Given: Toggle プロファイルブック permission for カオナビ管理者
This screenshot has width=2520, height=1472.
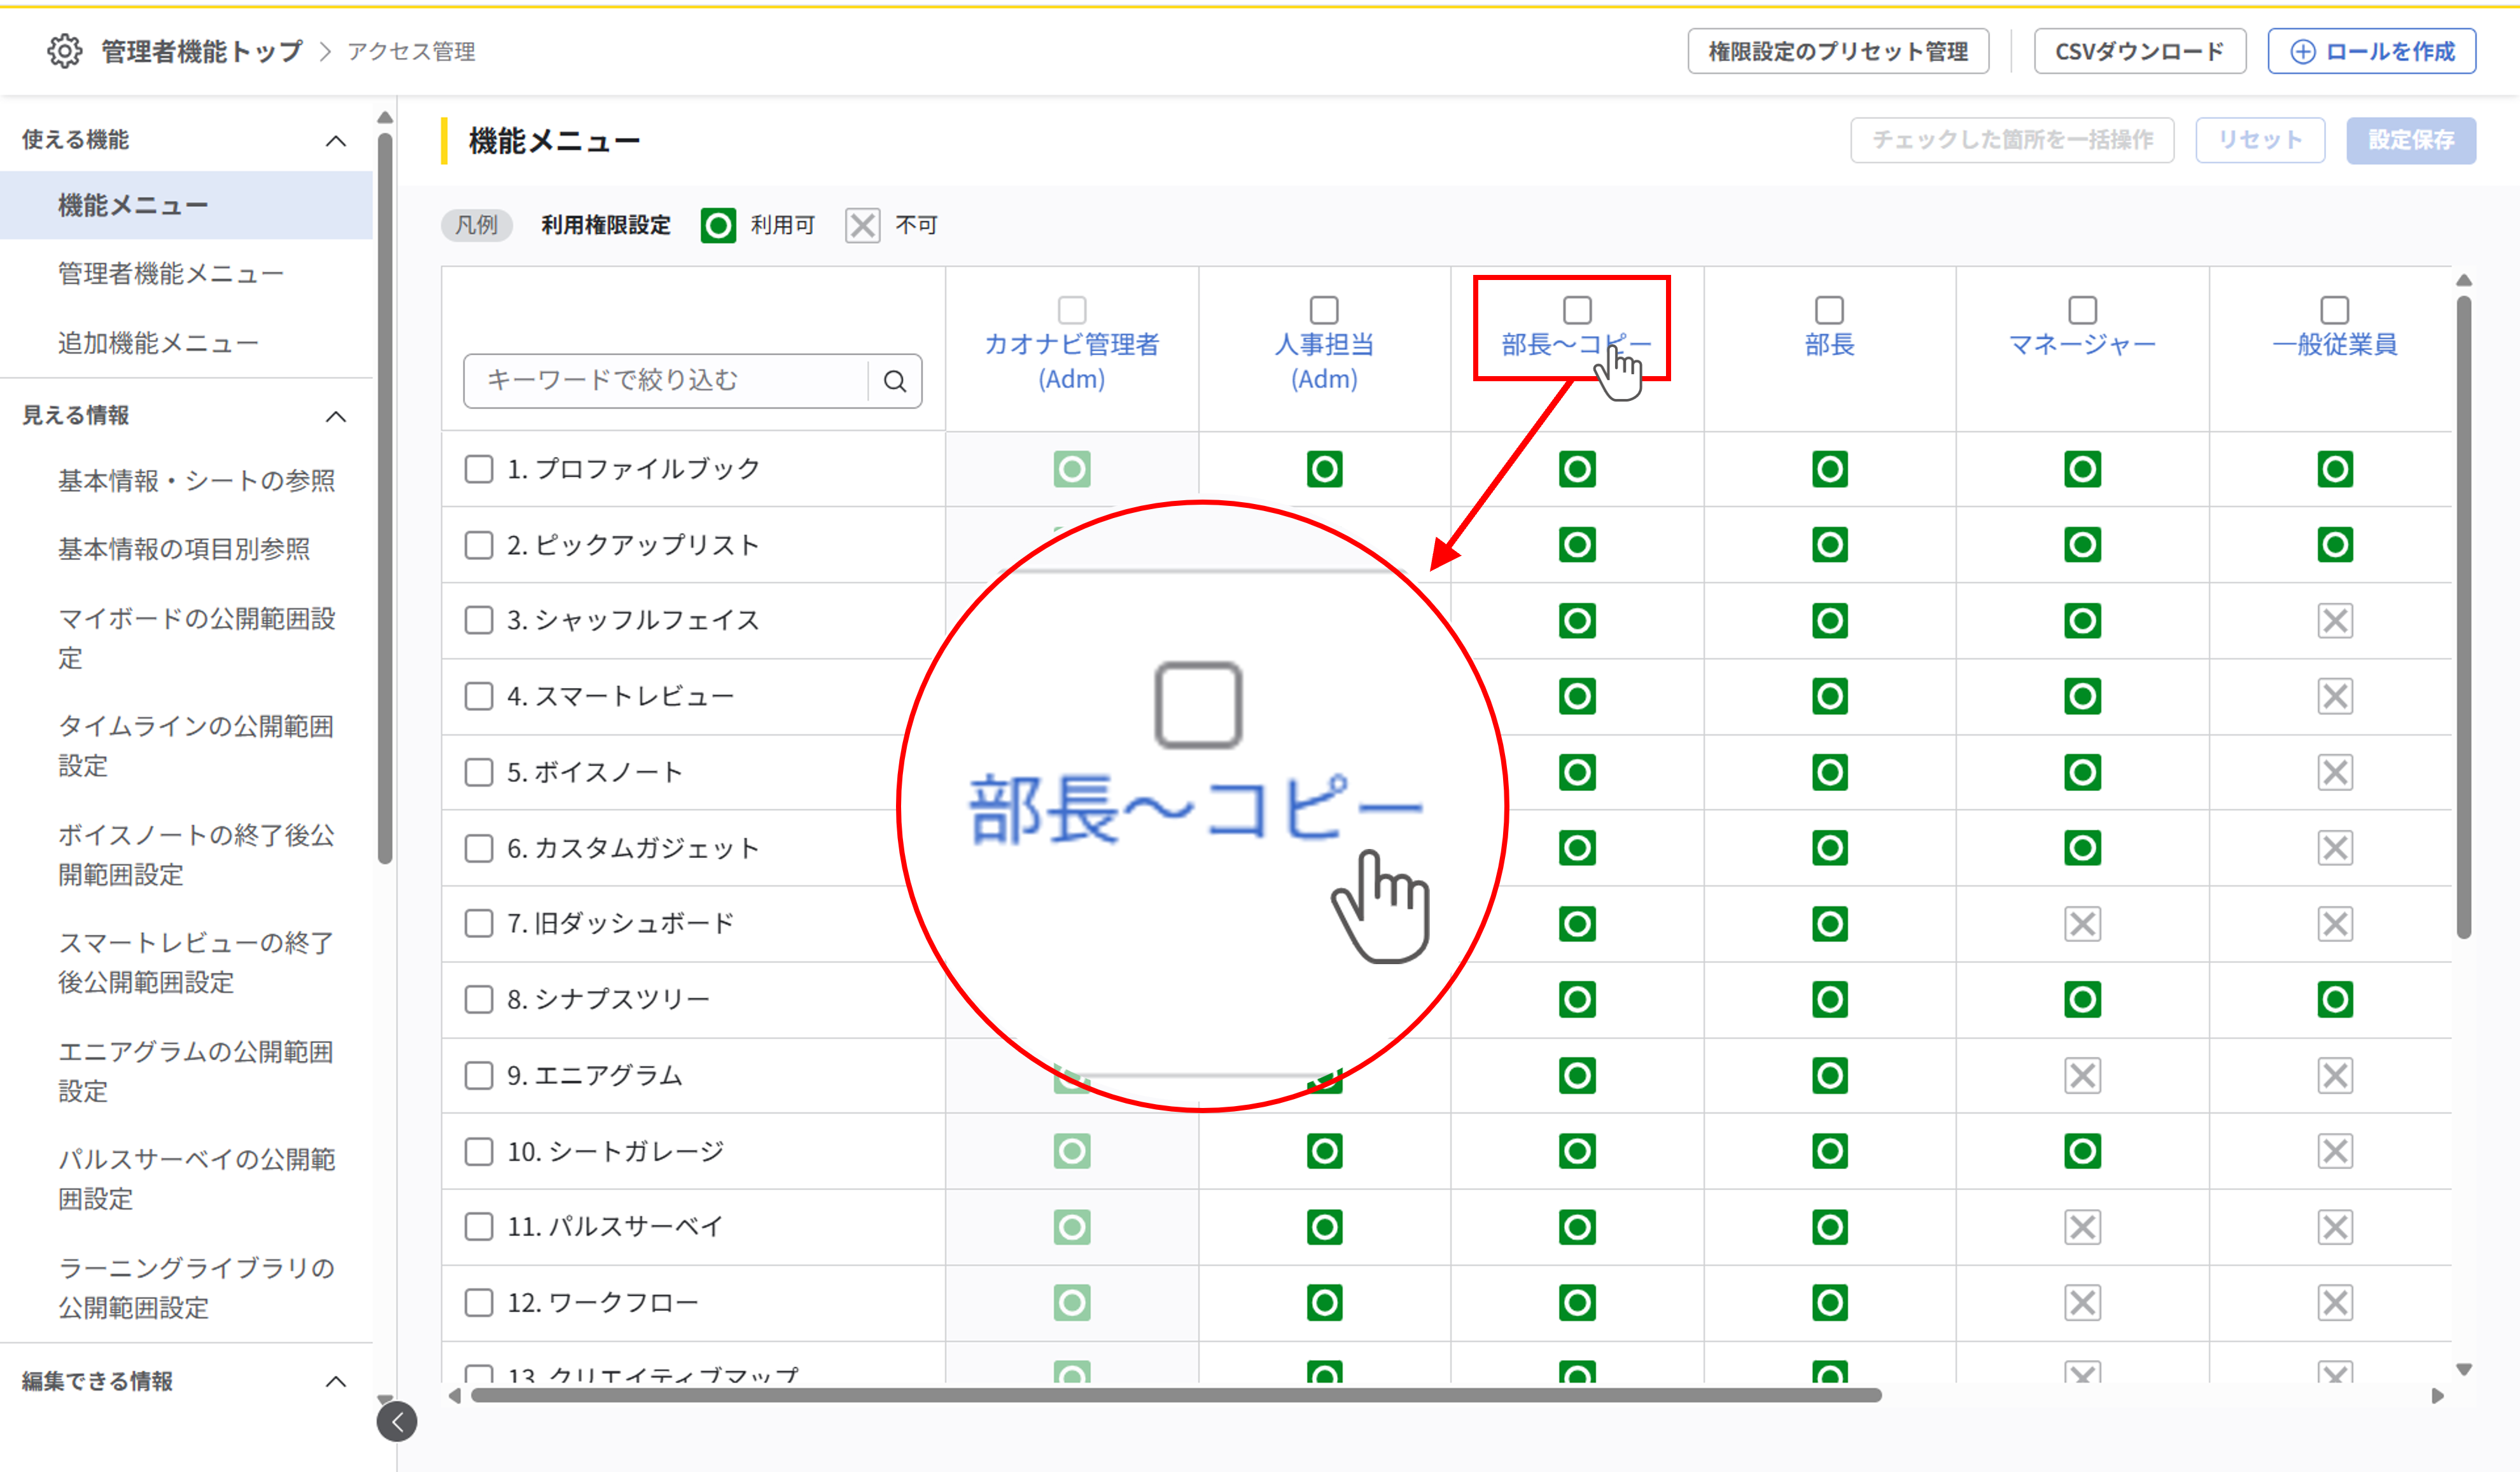Looking at the screenshot, I should pos(1072,469).
